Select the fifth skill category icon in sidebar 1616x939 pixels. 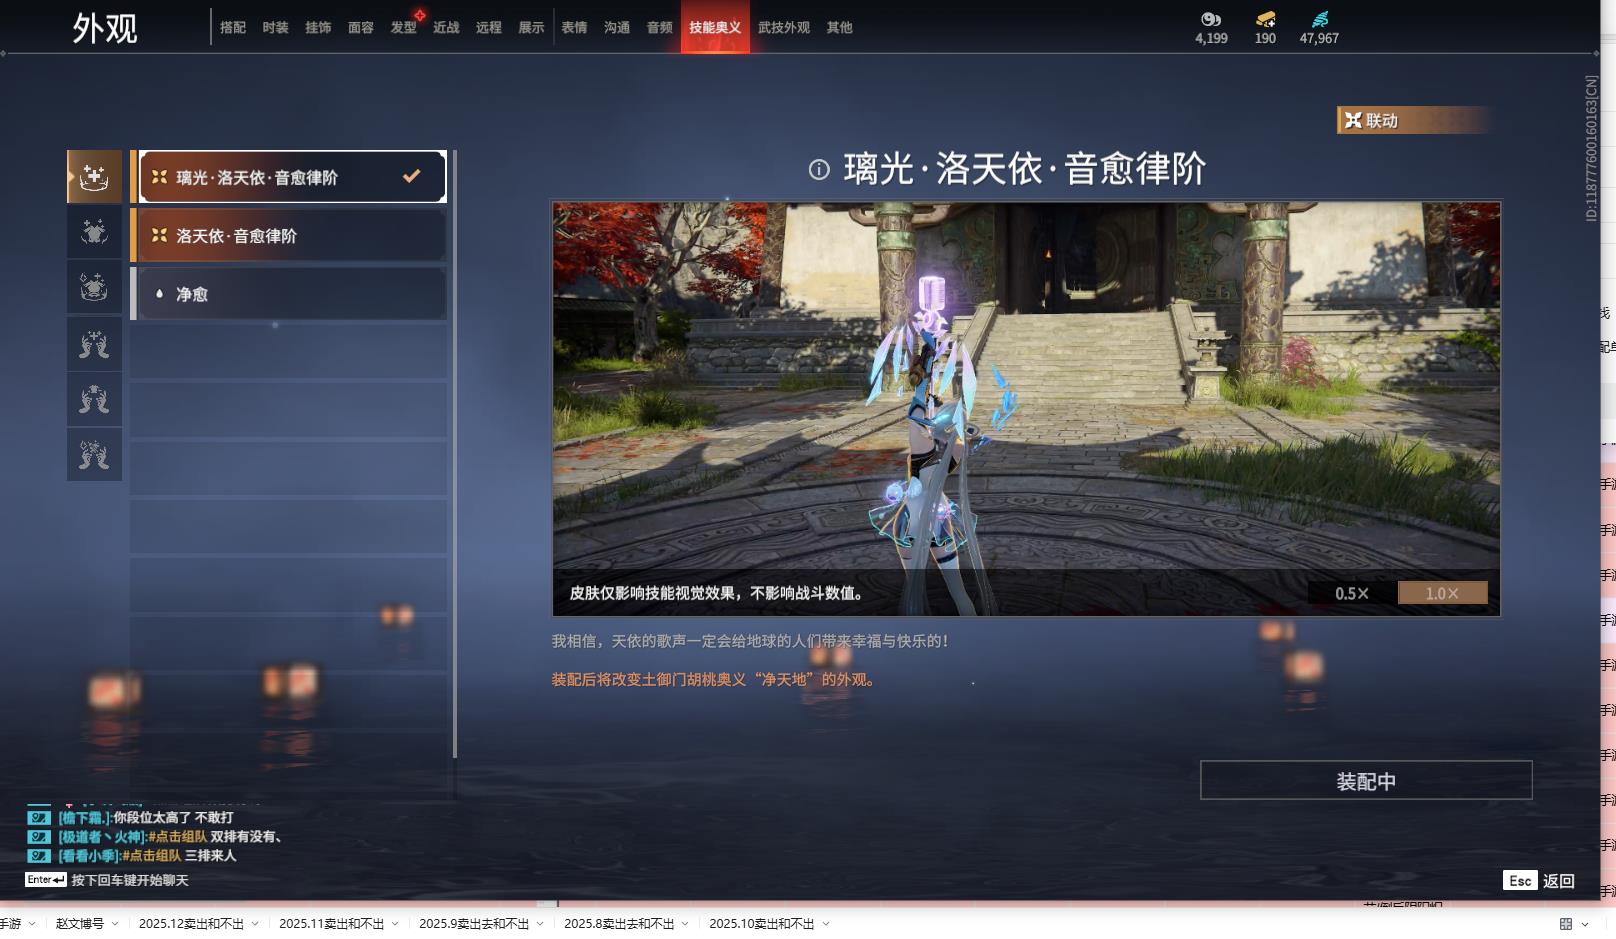pyautogui.click(x=94, y=400)
